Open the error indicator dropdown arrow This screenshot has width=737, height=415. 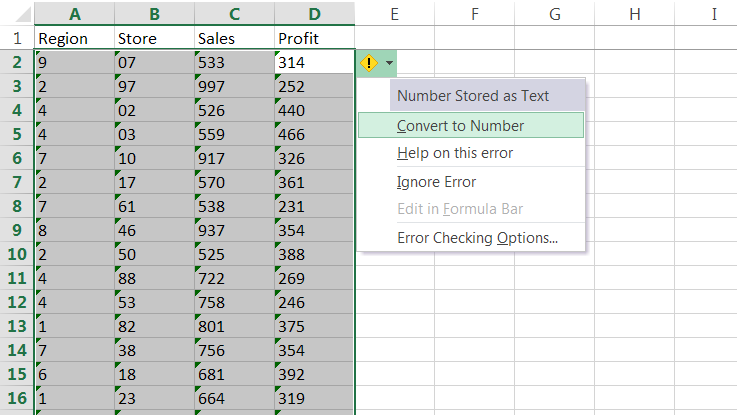coord(389,63)
